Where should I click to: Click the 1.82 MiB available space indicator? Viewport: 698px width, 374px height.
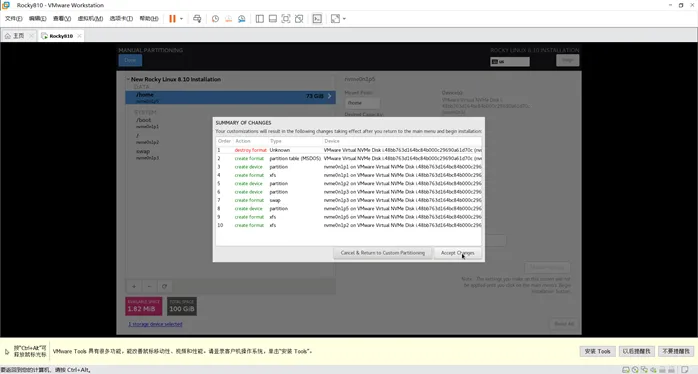[143, 306]
